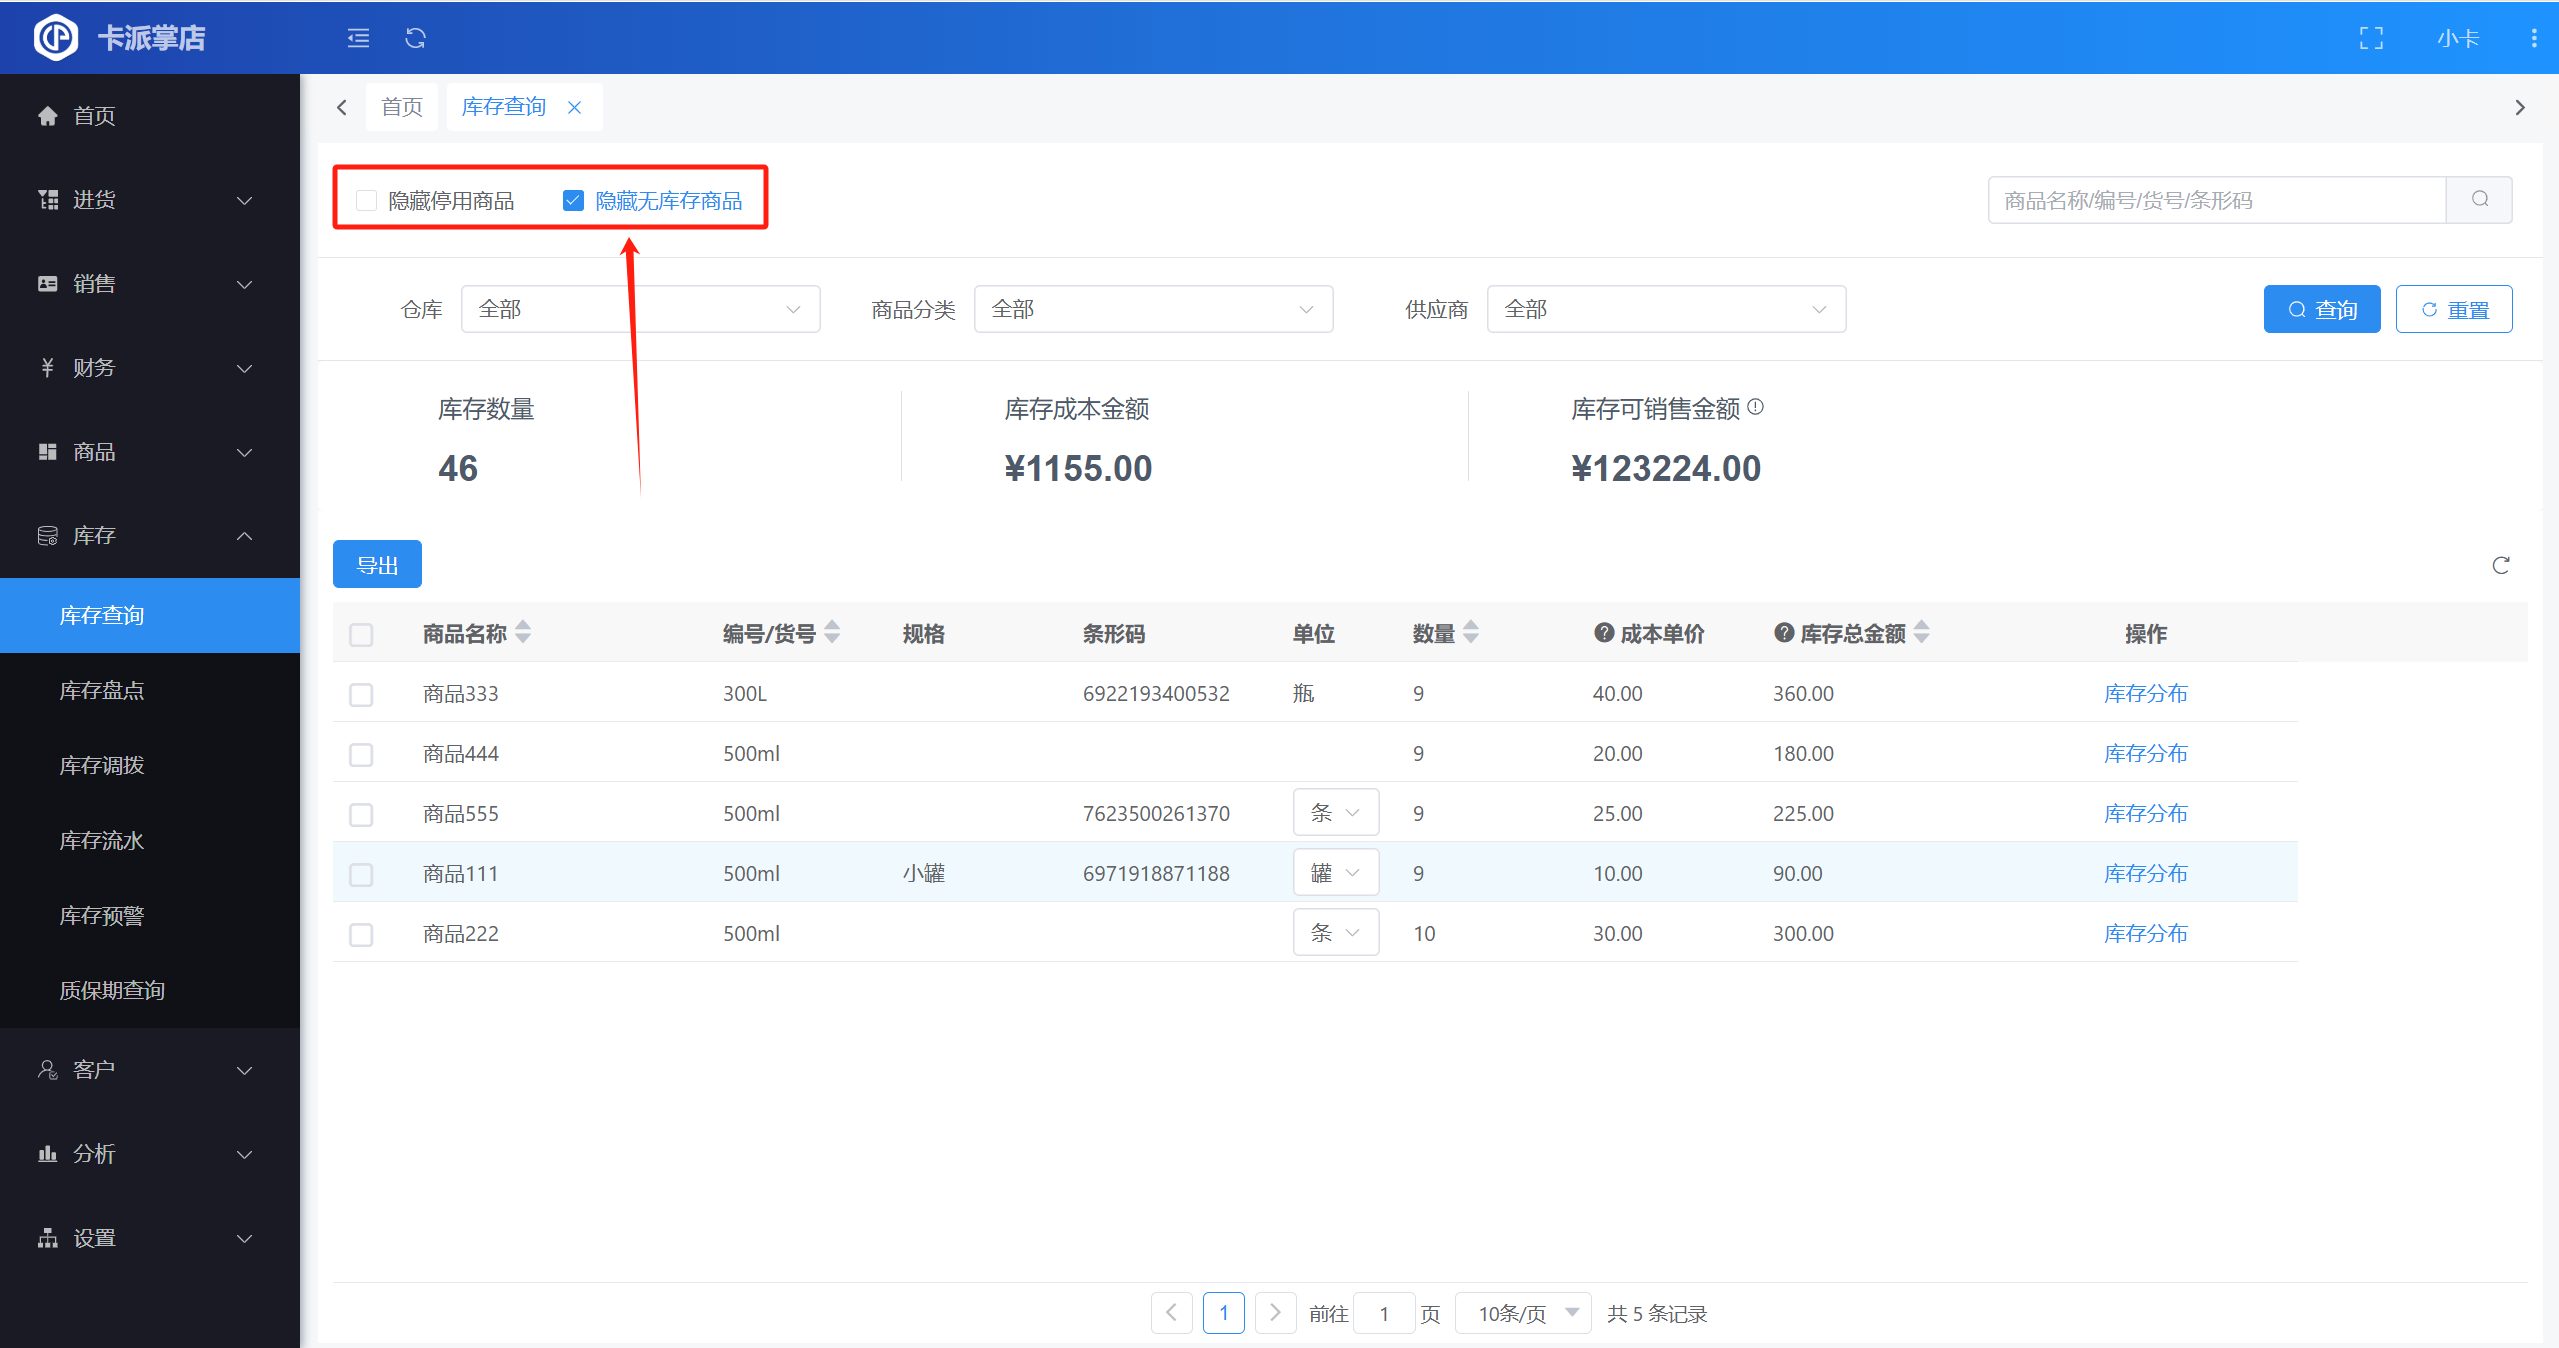Open the 仓库 dropdown selector
Screen dimensions: 2559x1348
coord(640,309)
